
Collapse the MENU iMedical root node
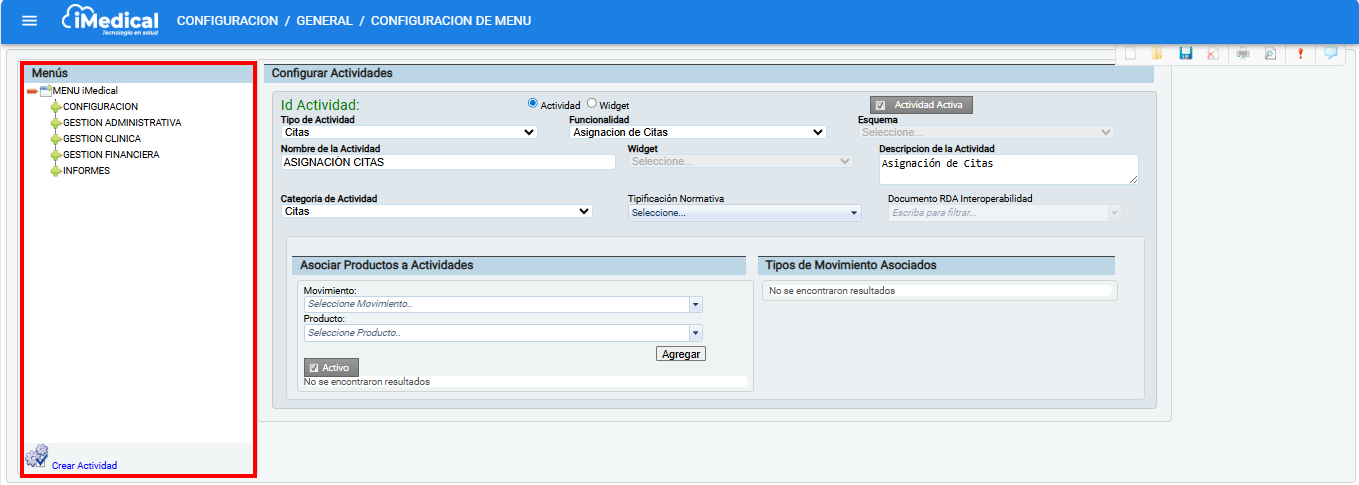(x=31, y=91)
